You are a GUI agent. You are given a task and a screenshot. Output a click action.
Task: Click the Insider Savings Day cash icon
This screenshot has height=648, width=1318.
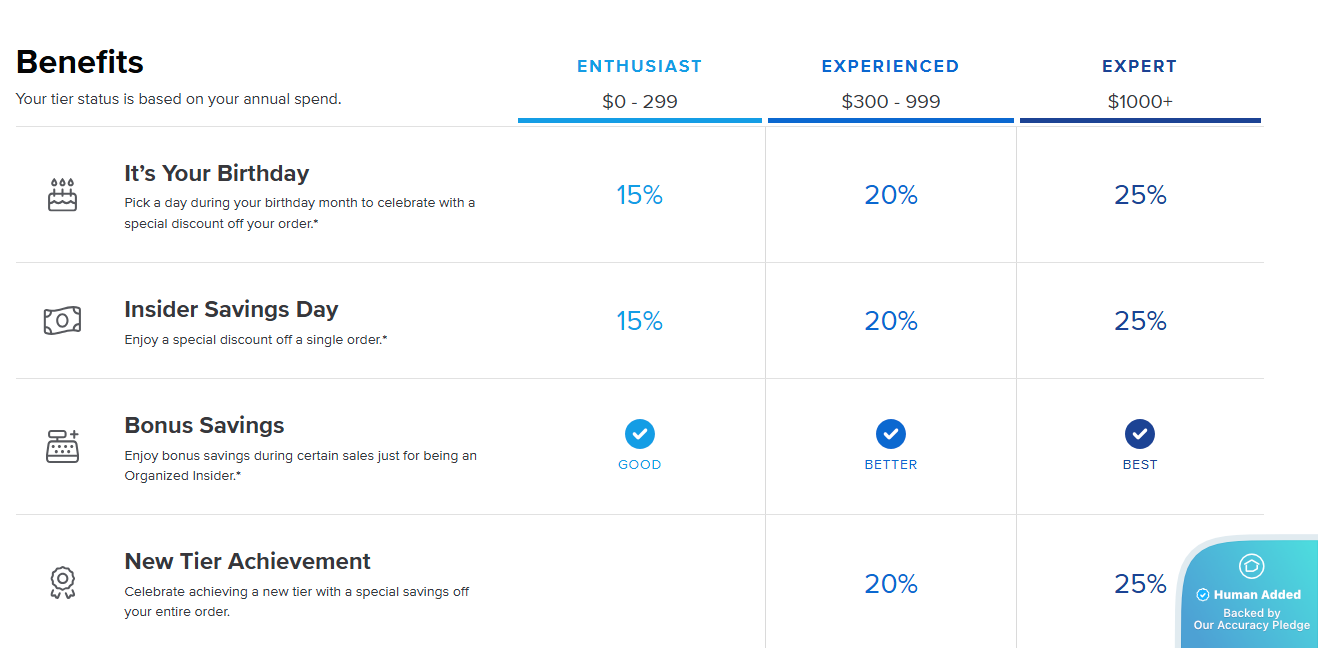[x=62, y=321]
